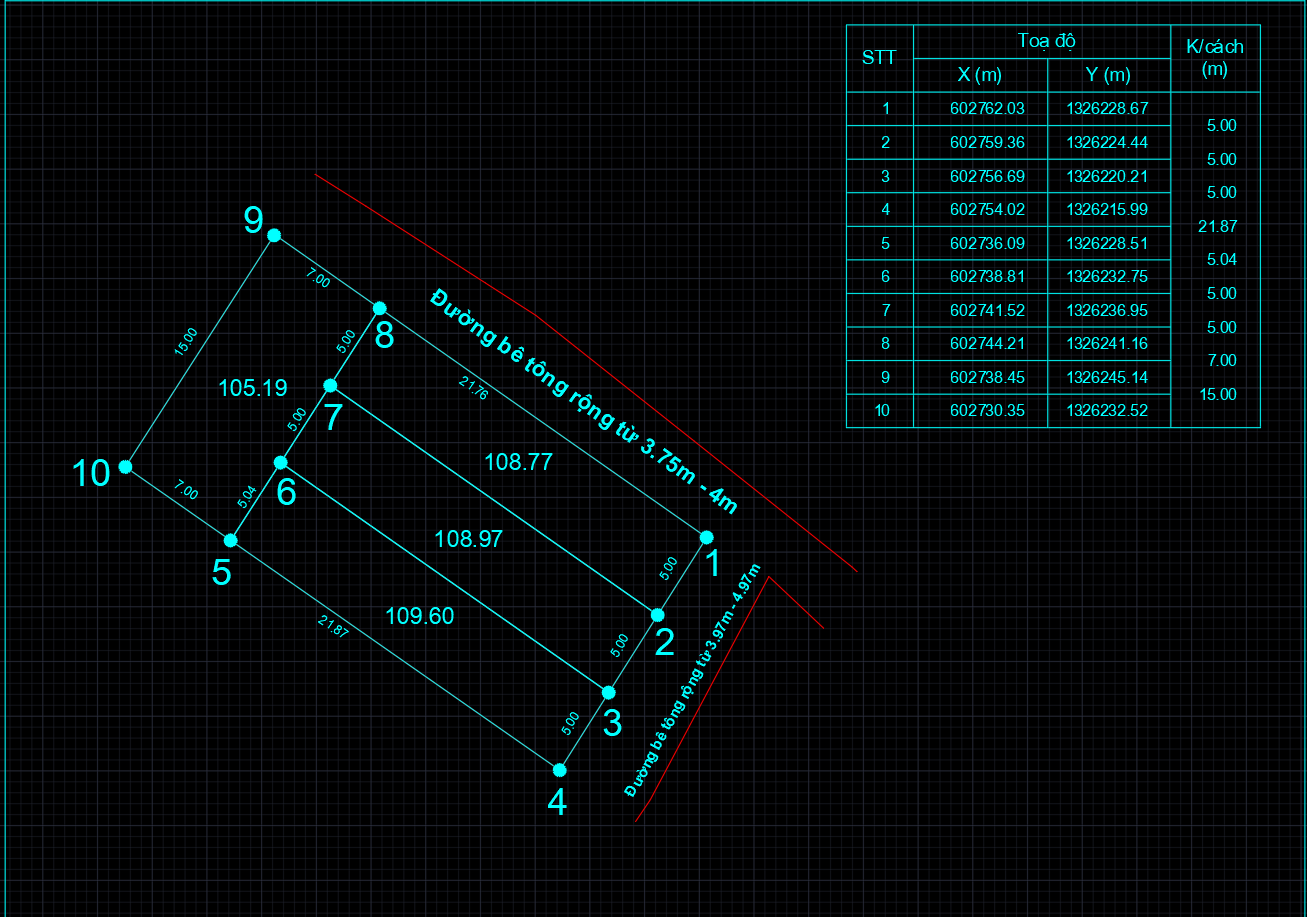The height and width of the screenshot is (917, 1307).
Task: Click the cyan node at point 4
Action: [560, 770]
